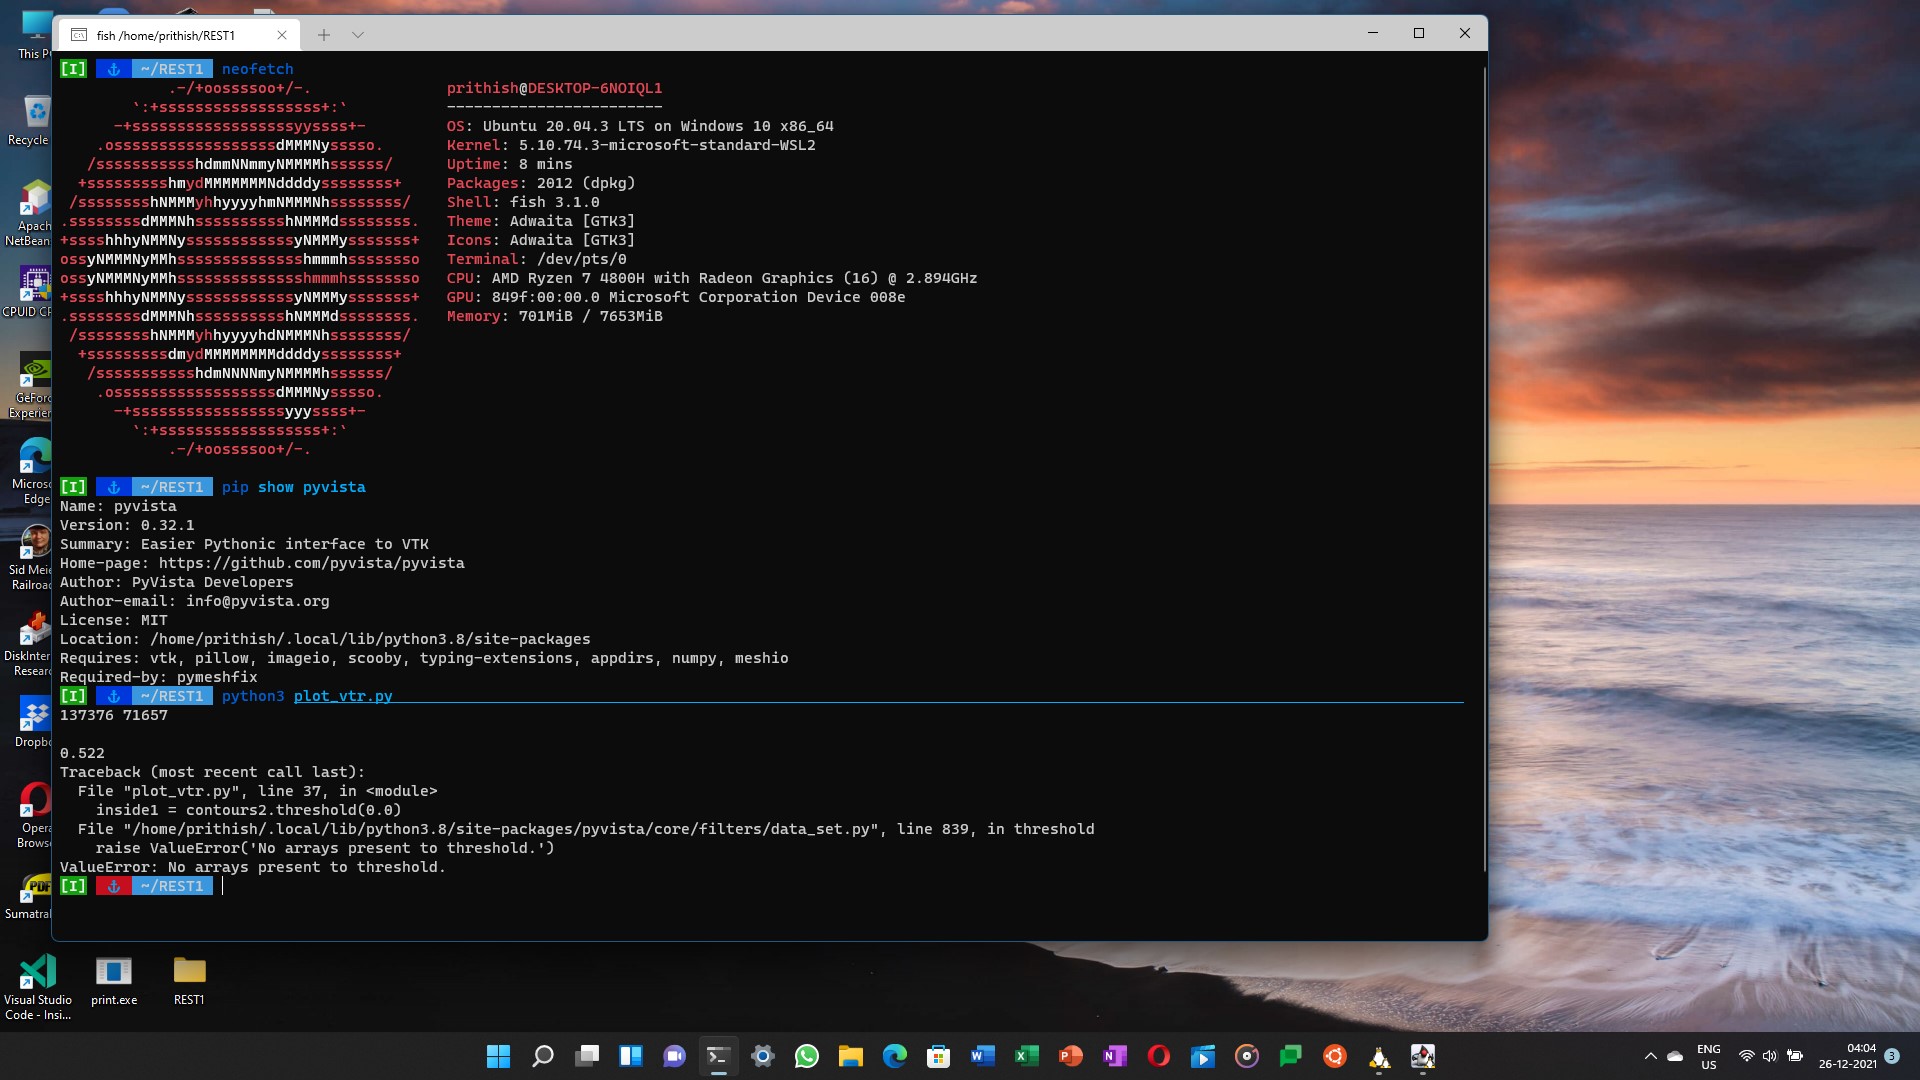Screen dimensions: 1920x1080
Task: Open Microsoft Edge from the taskbar
Action: pyautogui.click(x=893, y=1056)
